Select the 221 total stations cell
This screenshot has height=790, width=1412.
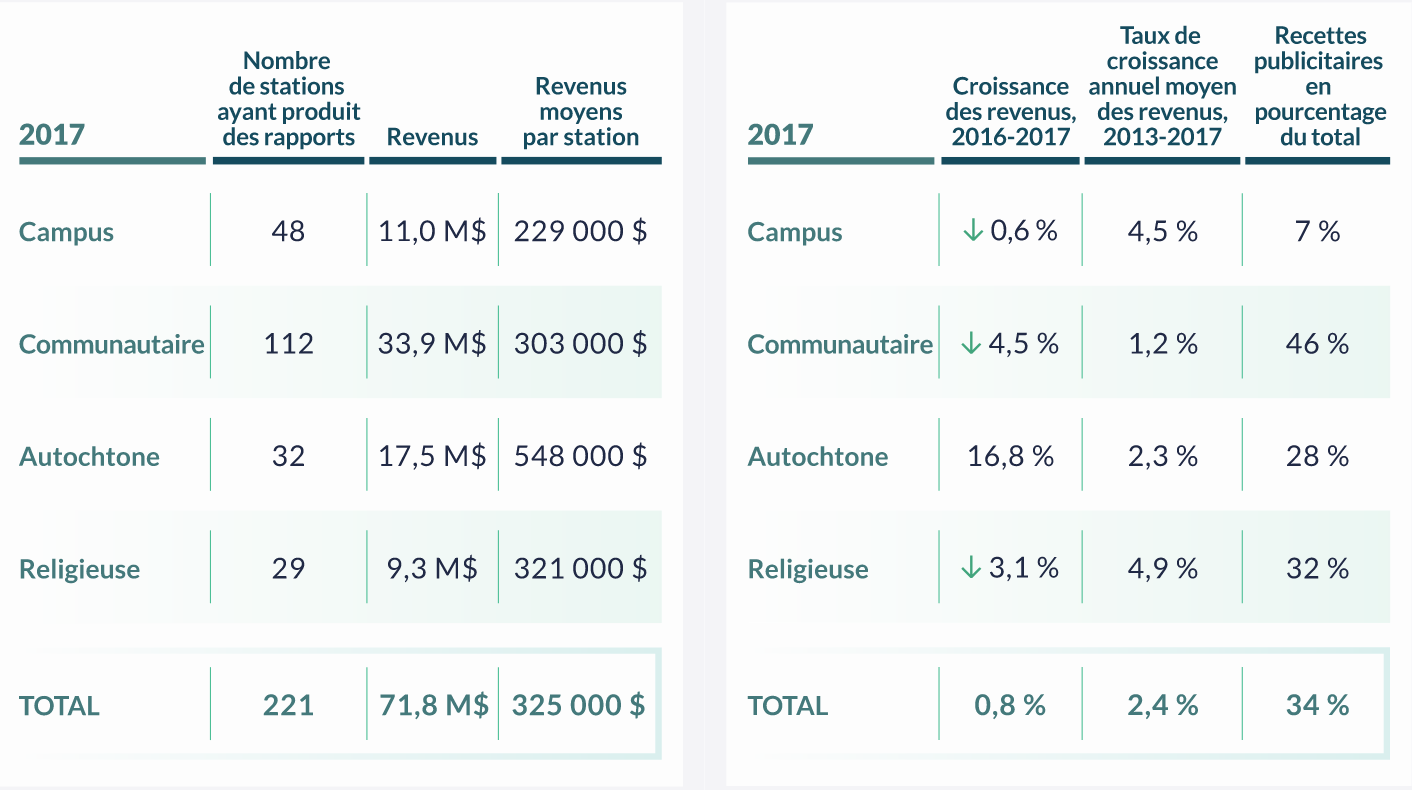coord(288,705)
